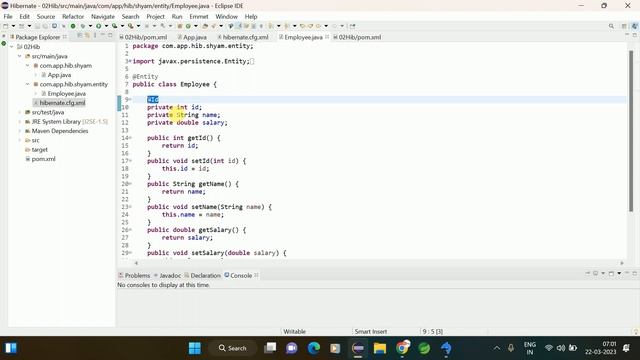
Task: Click the Open Perspective icon
Action: click(x=624, y=26)
